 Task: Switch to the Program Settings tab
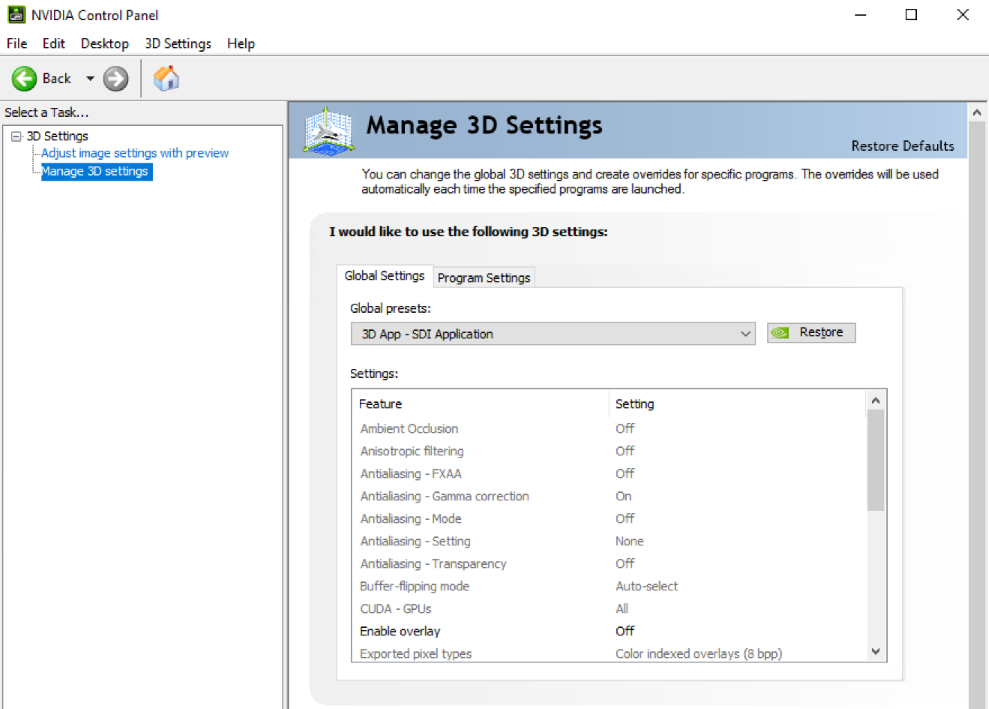[484, 278]
